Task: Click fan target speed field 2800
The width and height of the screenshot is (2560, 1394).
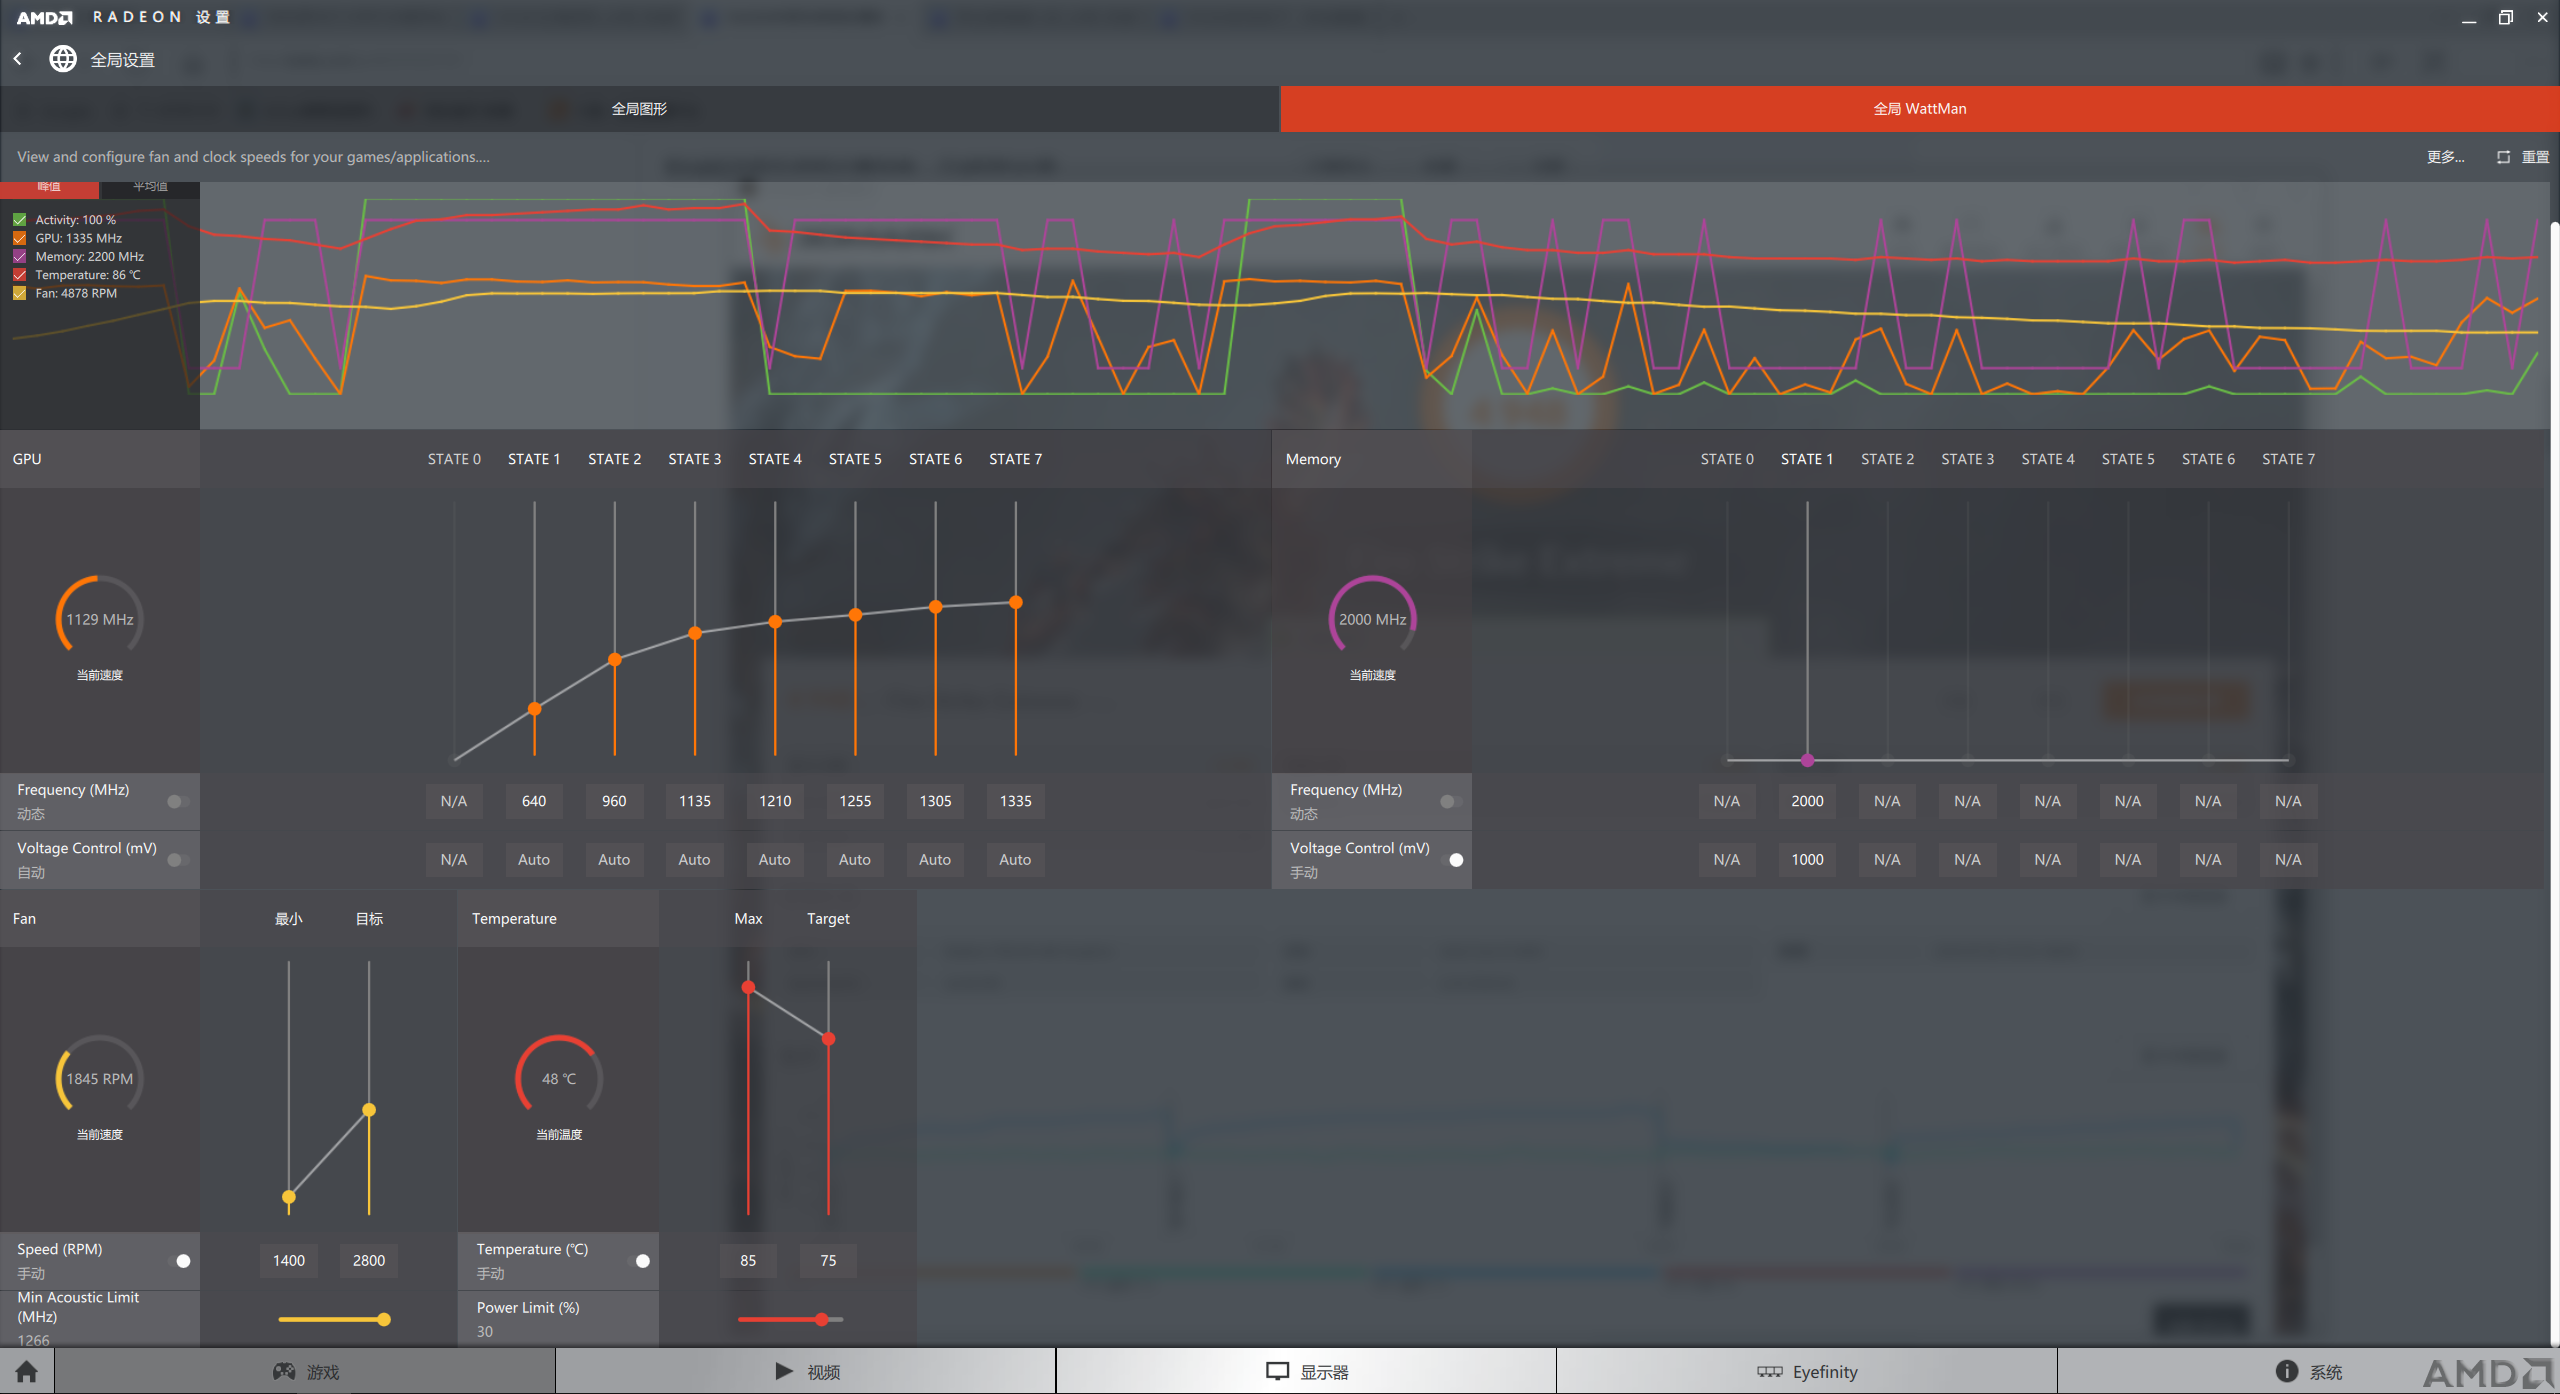Action: [x=369, y=1260]
